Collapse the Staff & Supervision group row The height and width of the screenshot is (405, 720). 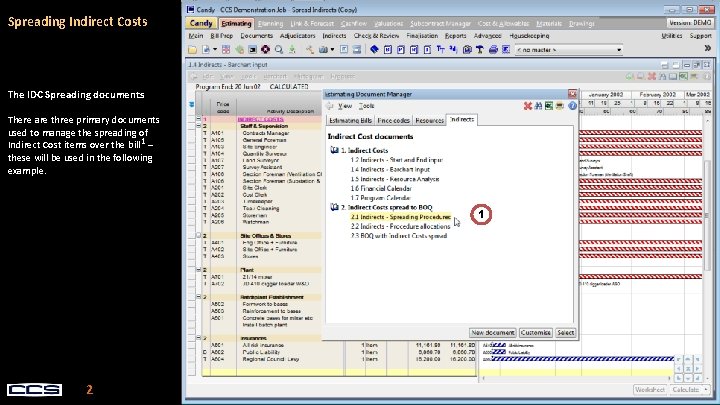[x=199, y=126]
